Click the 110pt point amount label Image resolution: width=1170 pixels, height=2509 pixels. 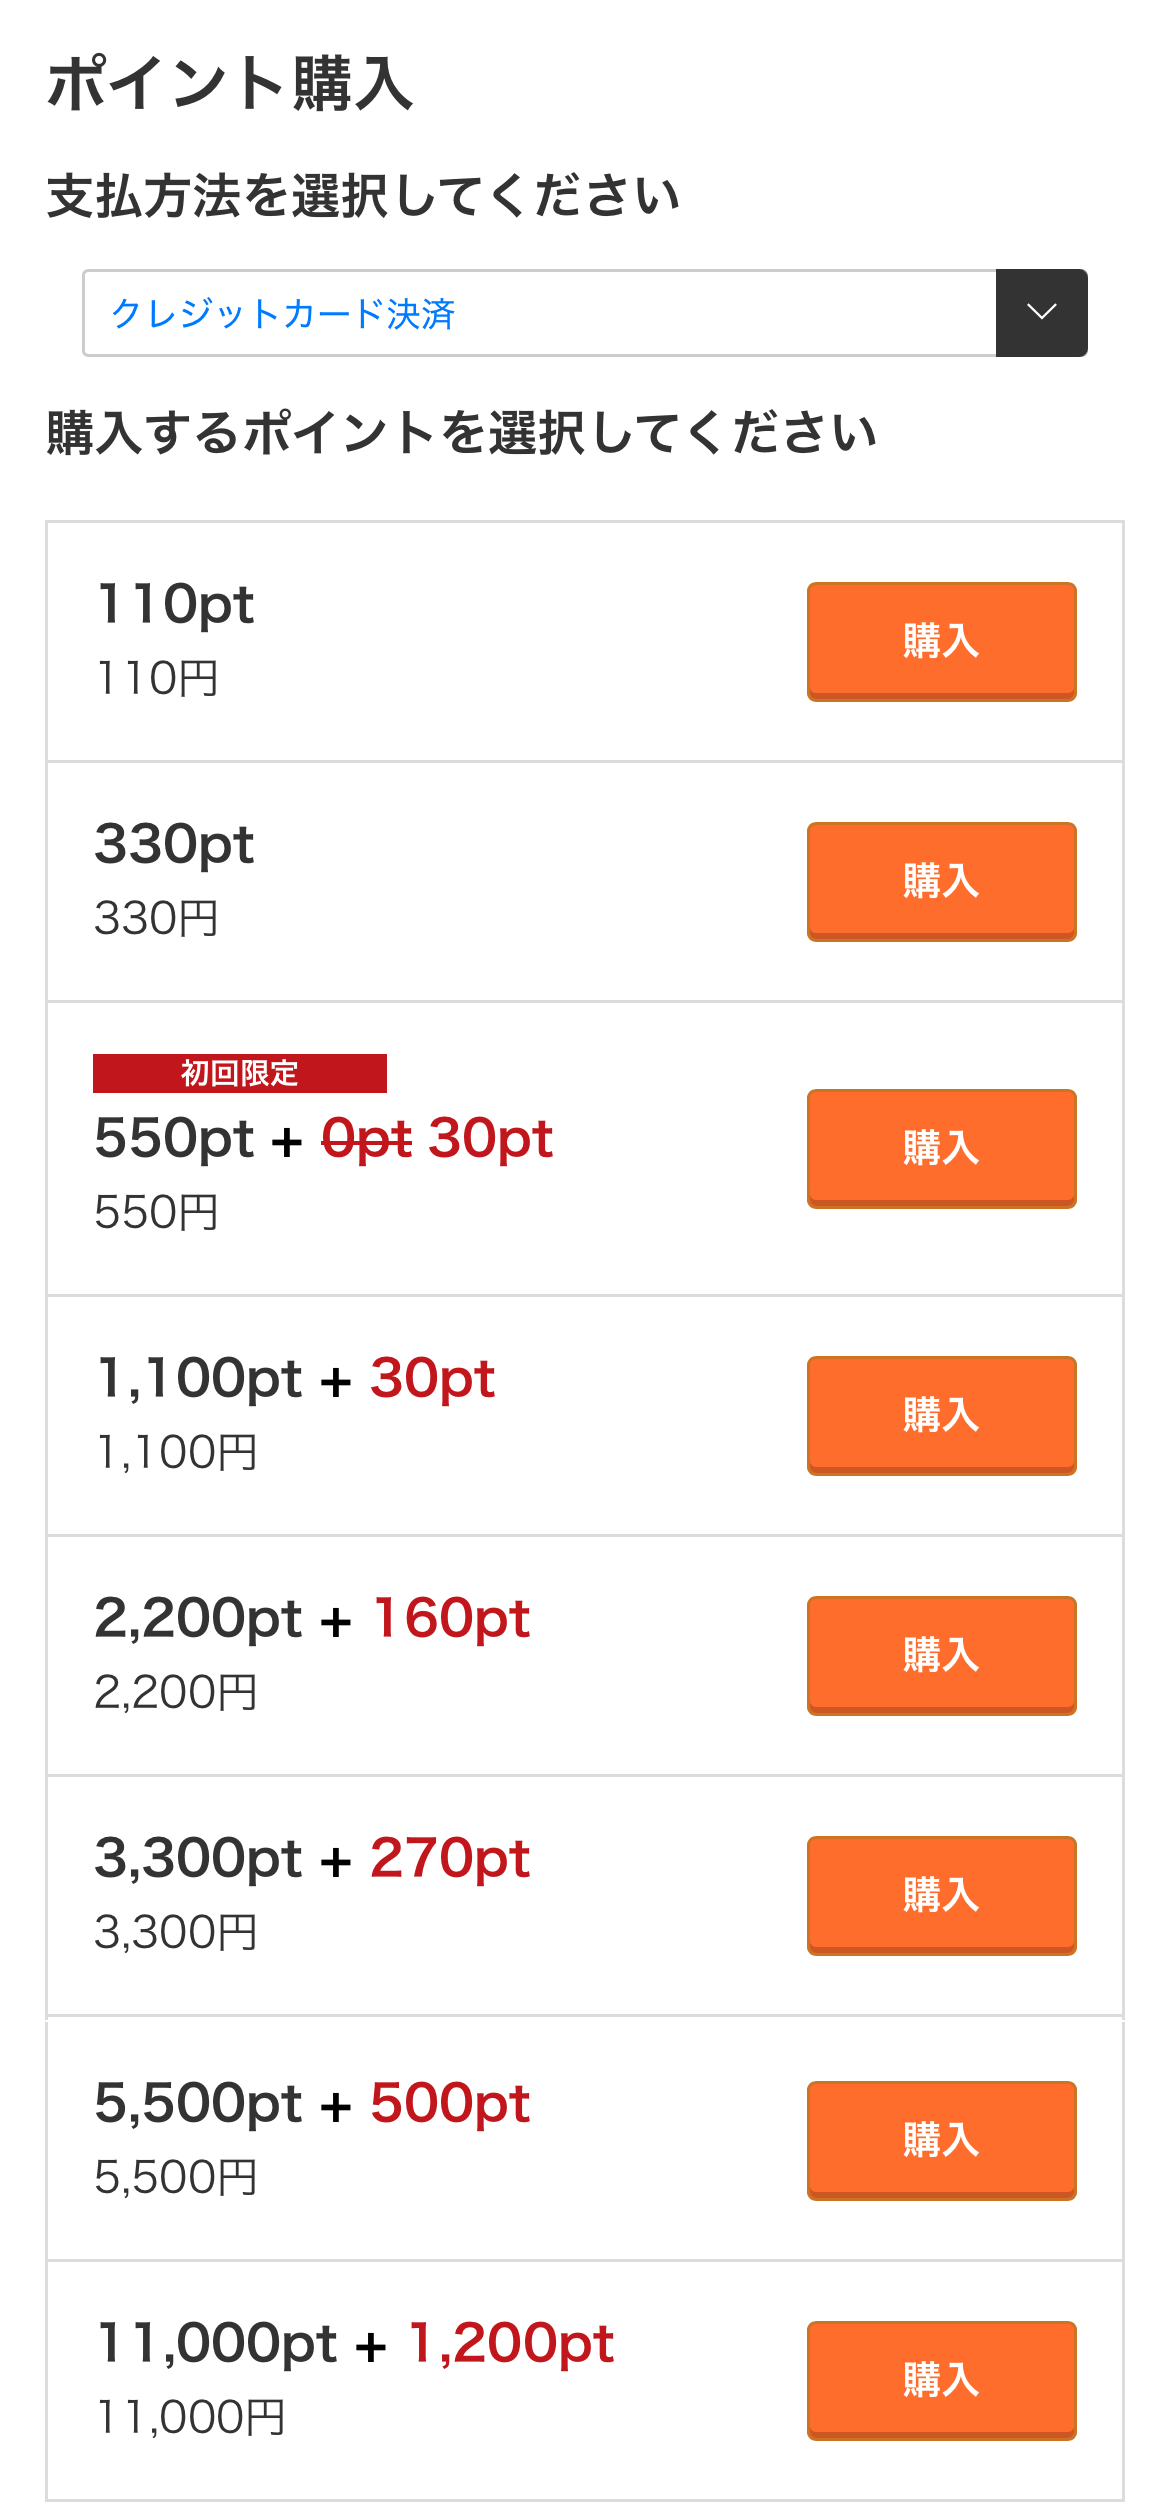click(x=175, y=604)
